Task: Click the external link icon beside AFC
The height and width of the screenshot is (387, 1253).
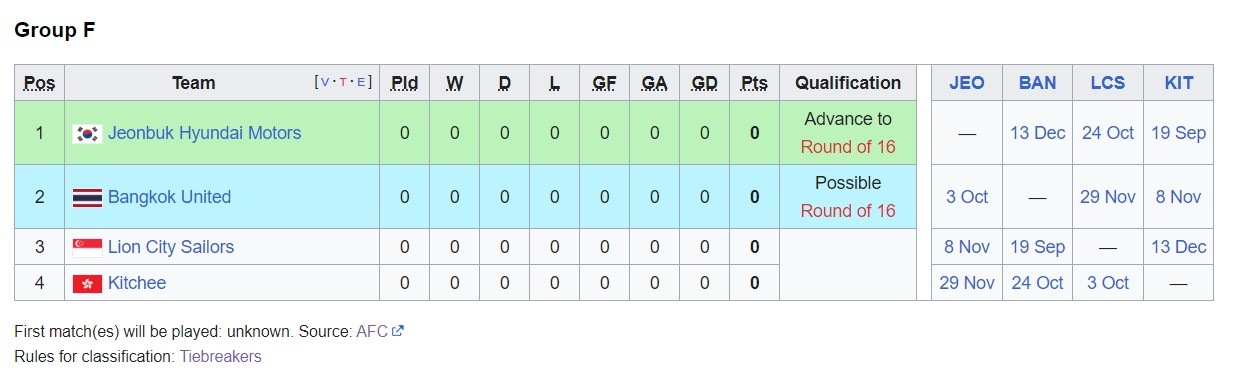Action: 398,331
